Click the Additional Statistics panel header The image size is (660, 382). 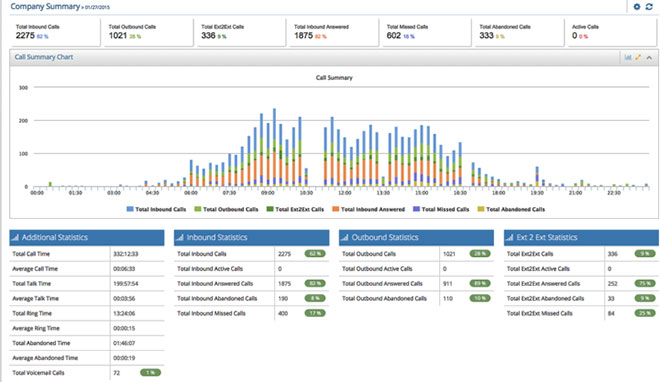tap(87, 237)
